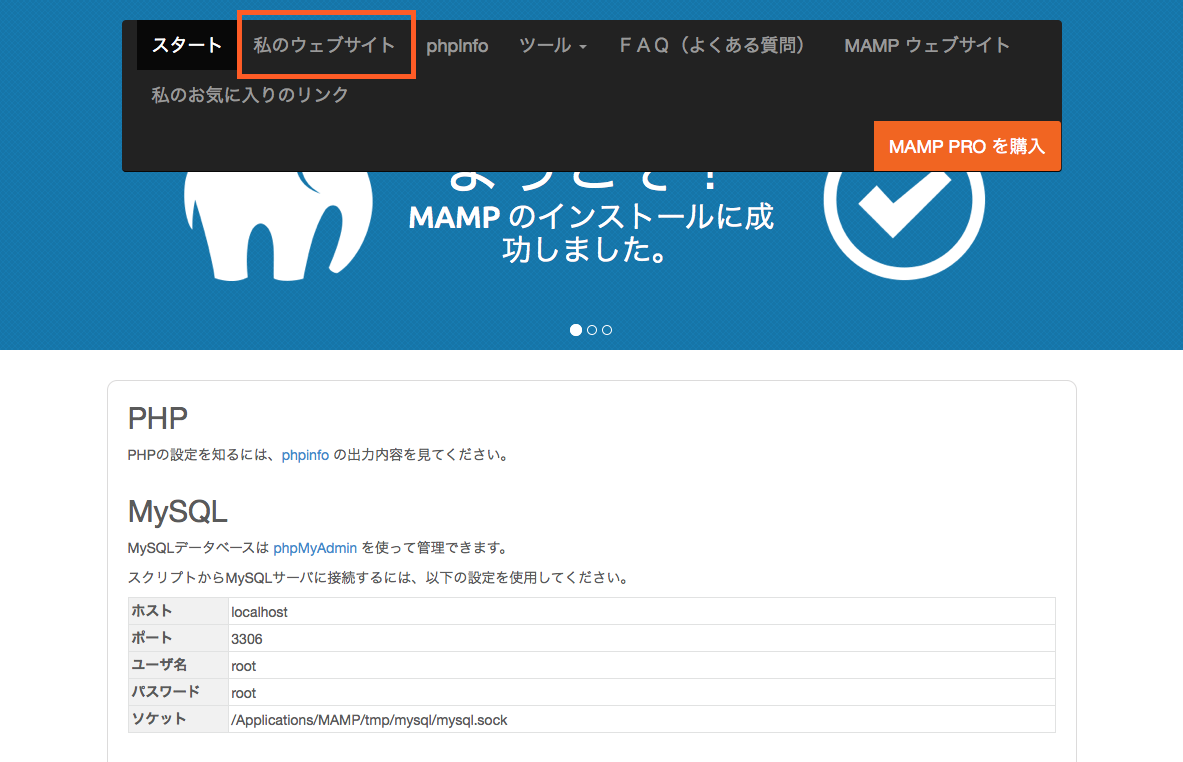Open 私のウェブサイト in the navbar
This screenshot has height=762, width=1183.
pyautogui.click(x=325, y=46)
